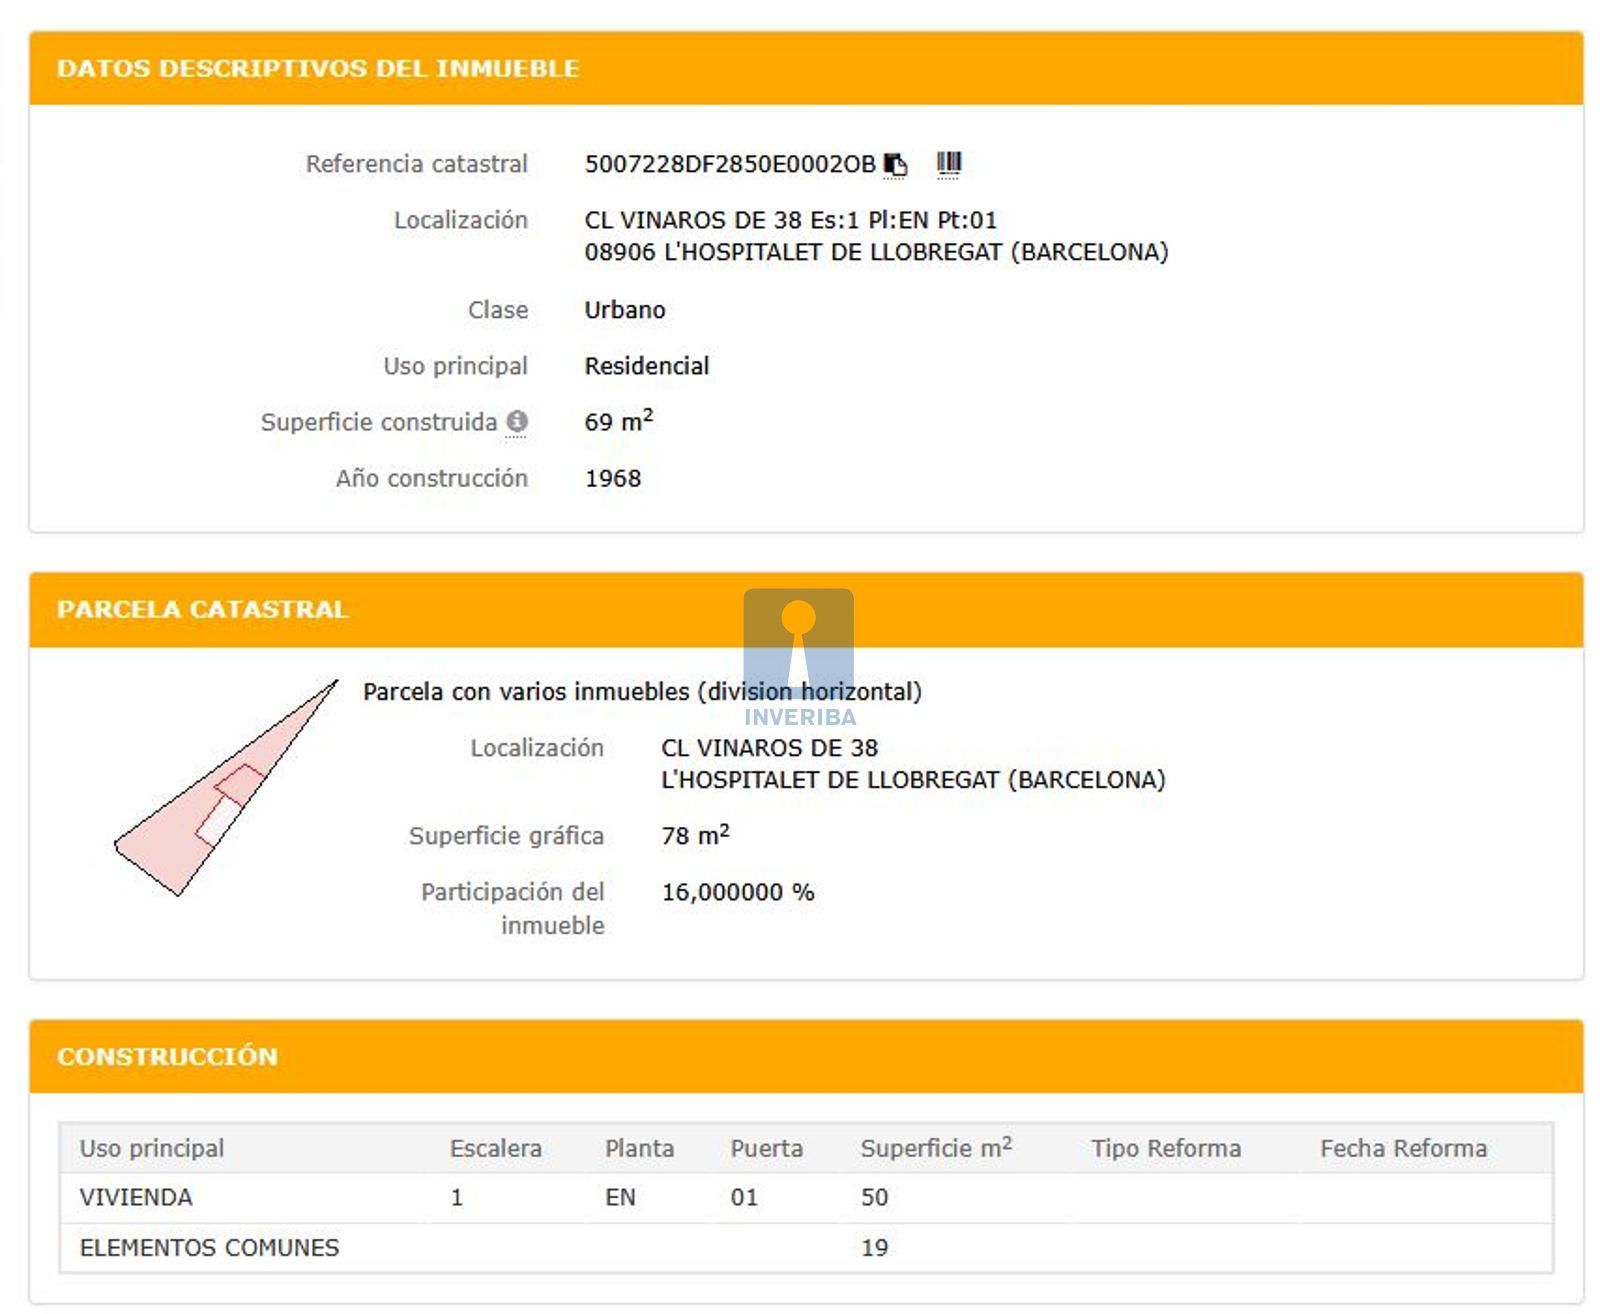1600x1314 pixels.
Task: Click the Fecha Reforma column header
Action: click(1403, 1148)
